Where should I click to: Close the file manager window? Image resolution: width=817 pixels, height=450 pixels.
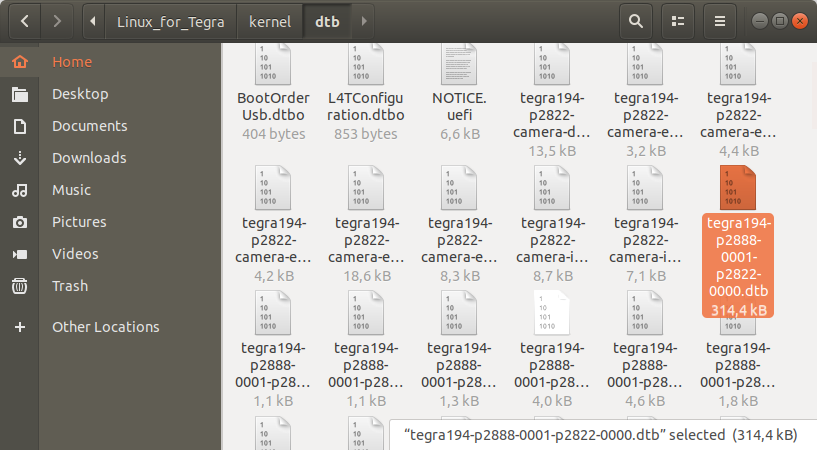click(799, 21)
